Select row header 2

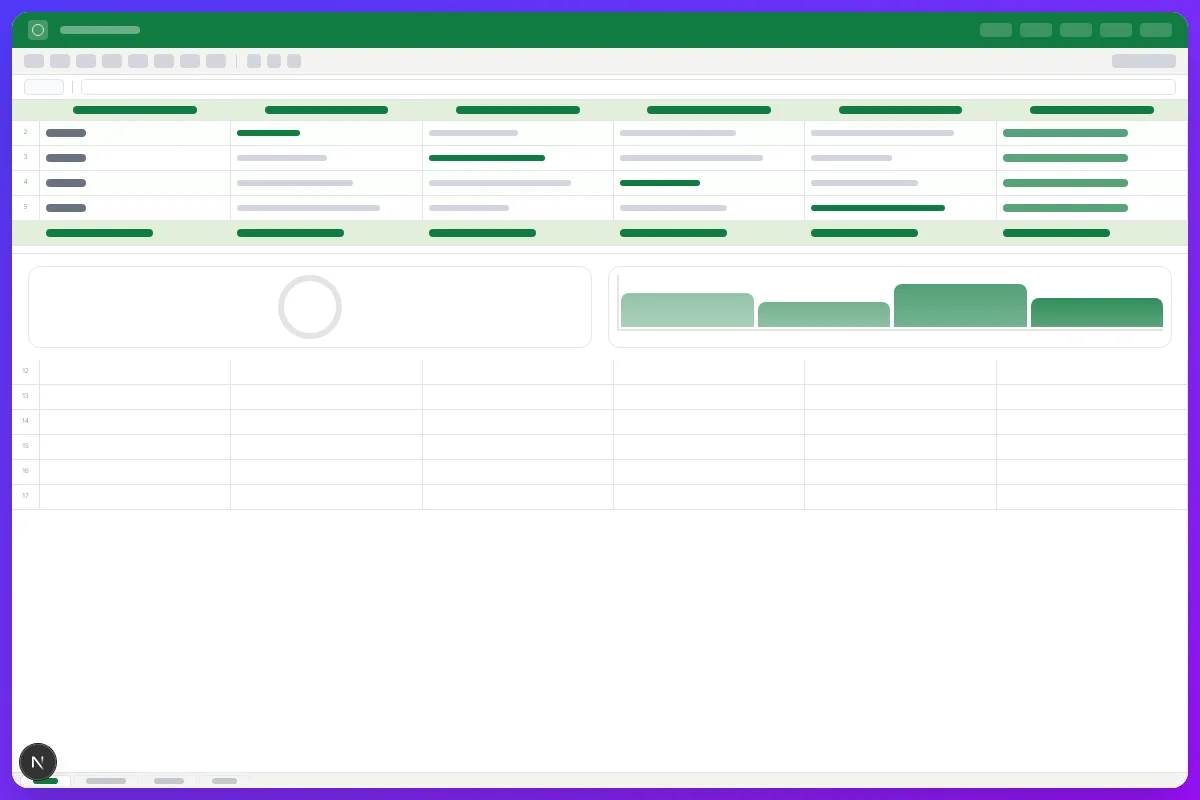[26, 133]
